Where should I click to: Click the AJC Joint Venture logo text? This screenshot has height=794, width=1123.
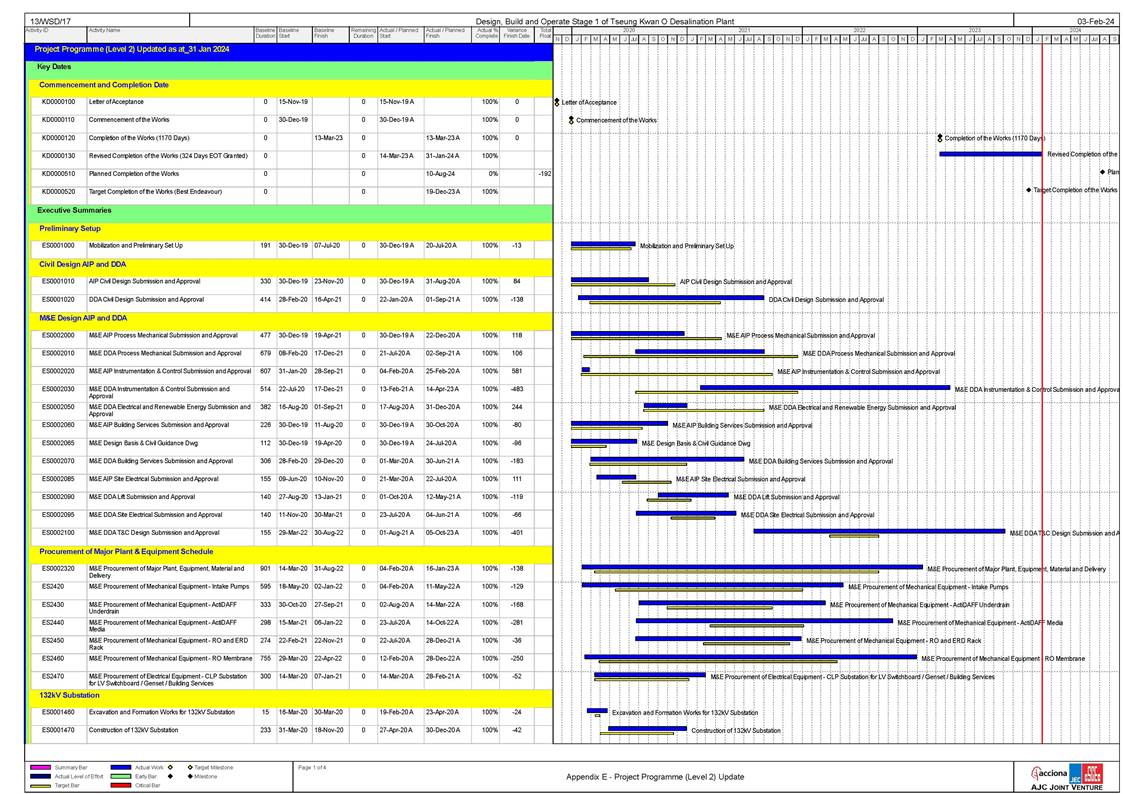(x=1074, y=787)
